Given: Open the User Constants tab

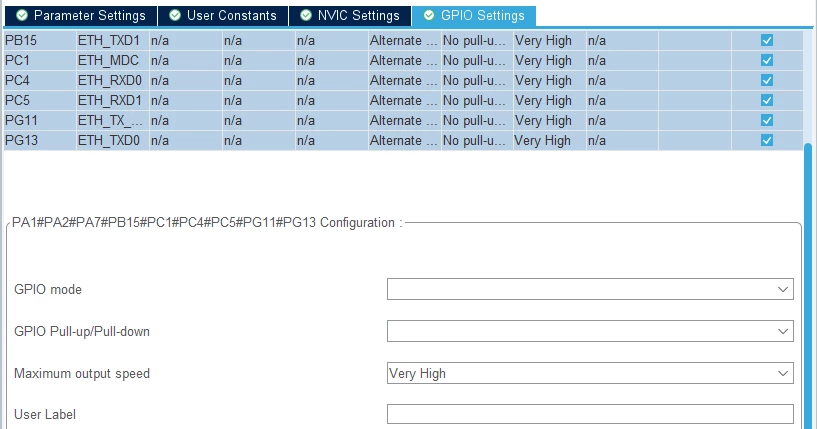Looking at the screenshot, I should [223, 16].
